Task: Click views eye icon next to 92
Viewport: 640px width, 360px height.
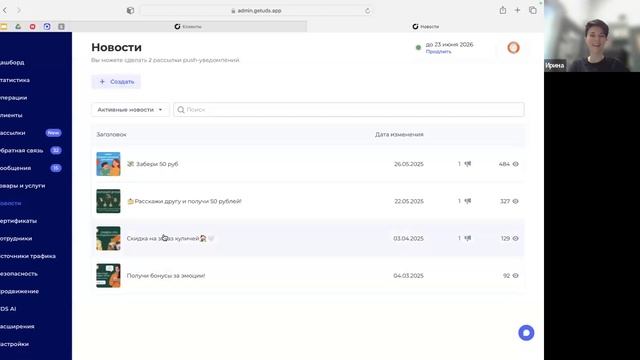Action: click(516, 276)
